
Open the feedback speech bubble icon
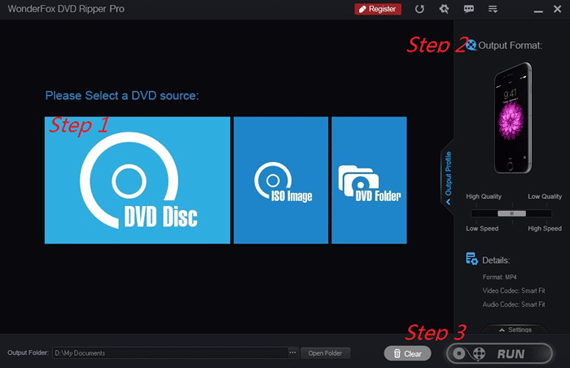[x=469, y=9]
